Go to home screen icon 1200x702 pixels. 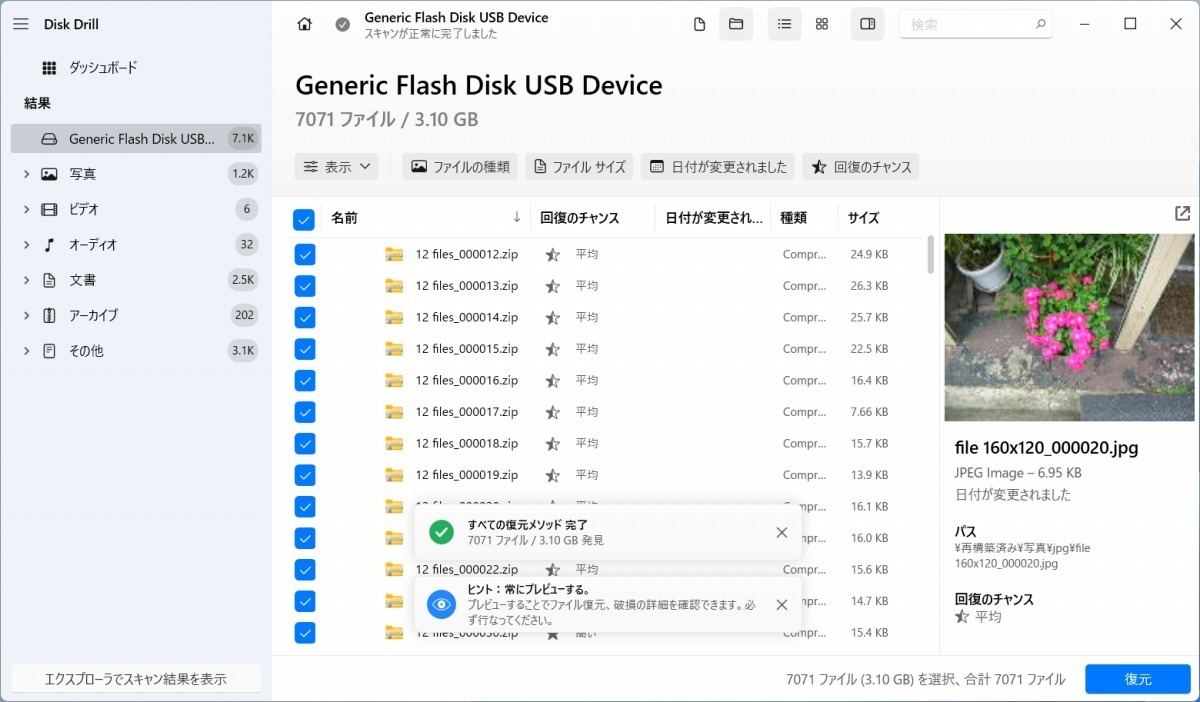pyautogui.click(x=305, y=24)
